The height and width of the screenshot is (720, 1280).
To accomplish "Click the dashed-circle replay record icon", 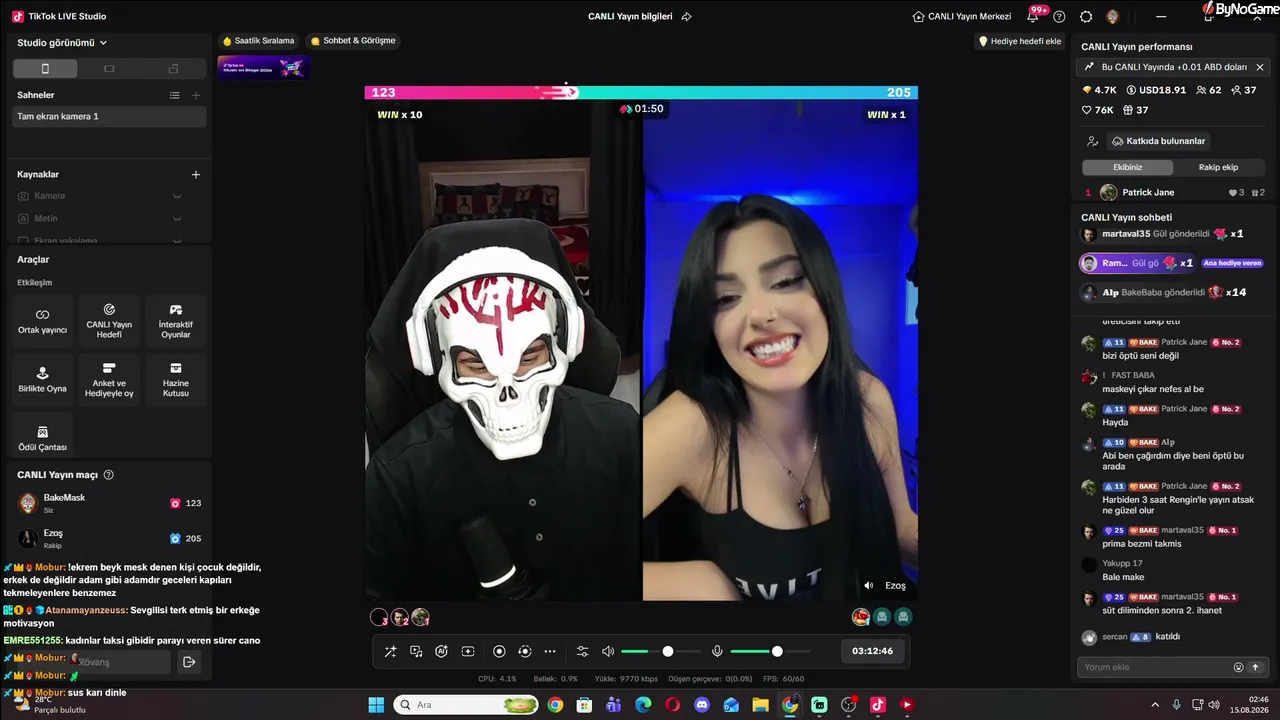I will coord(525,652).
